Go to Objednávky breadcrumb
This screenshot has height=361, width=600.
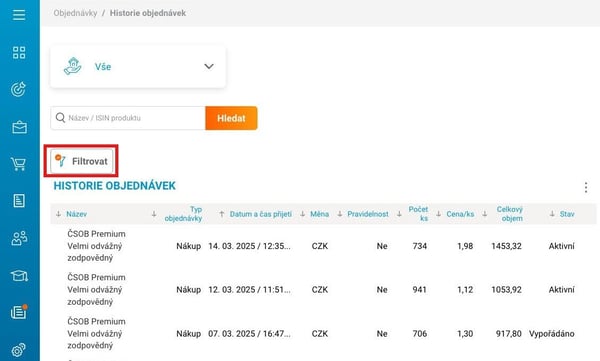[x=75, y=13]
